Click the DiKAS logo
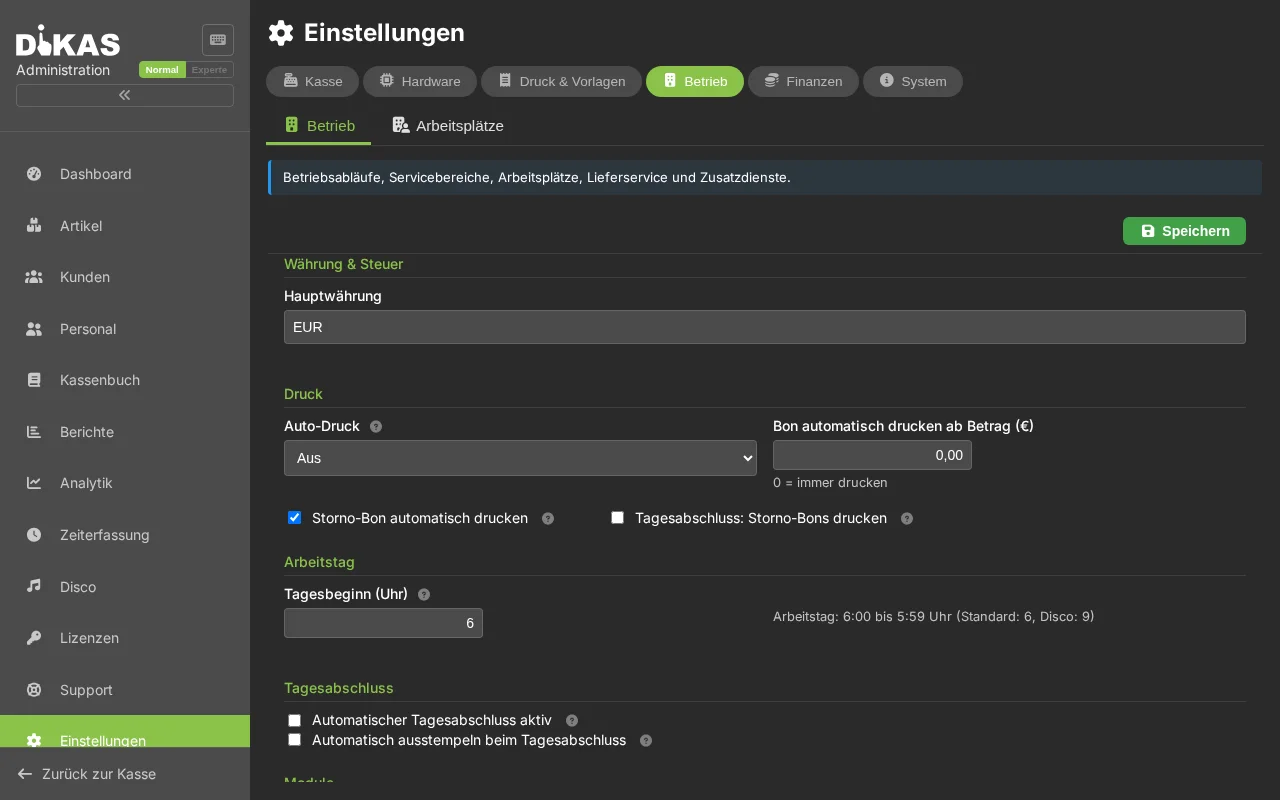Image resolution: width=1280 pixels, height=800 pixels. click(68, 41)
